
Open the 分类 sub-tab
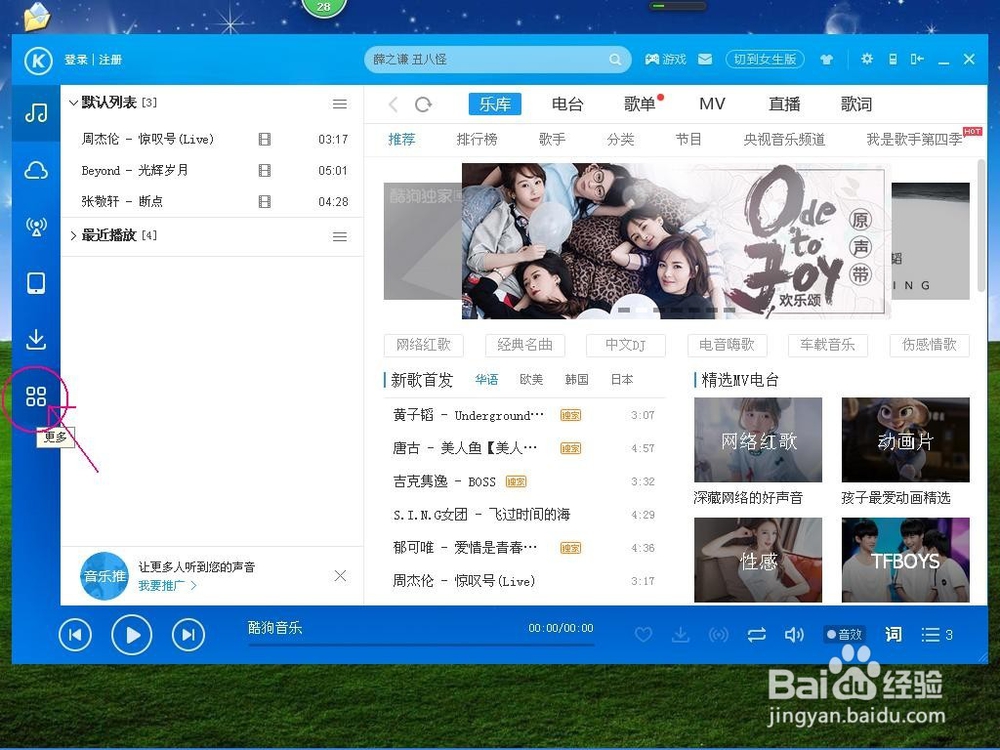621,140
